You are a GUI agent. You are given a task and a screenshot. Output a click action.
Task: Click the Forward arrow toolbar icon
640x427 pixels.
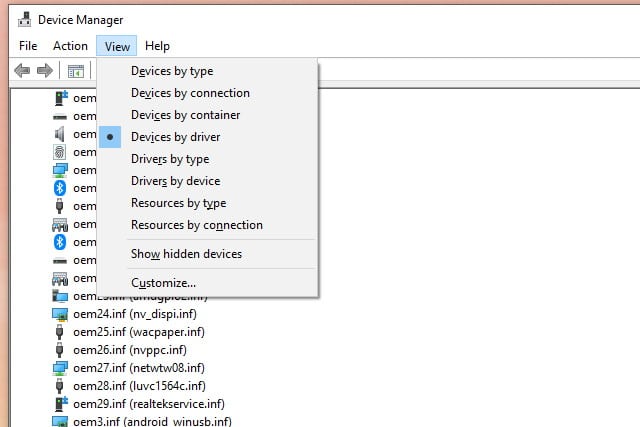click(x=44, y=70)
